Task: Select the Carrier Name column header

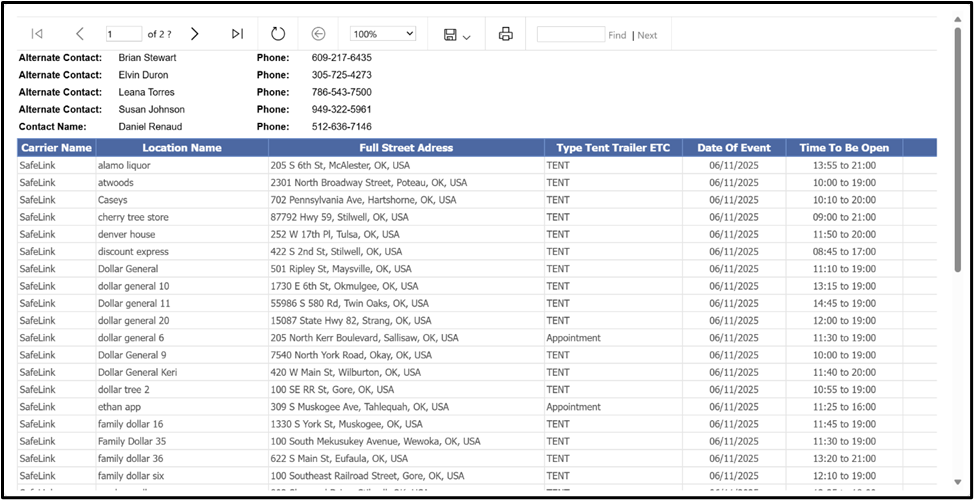Action: tap(57, 148)
